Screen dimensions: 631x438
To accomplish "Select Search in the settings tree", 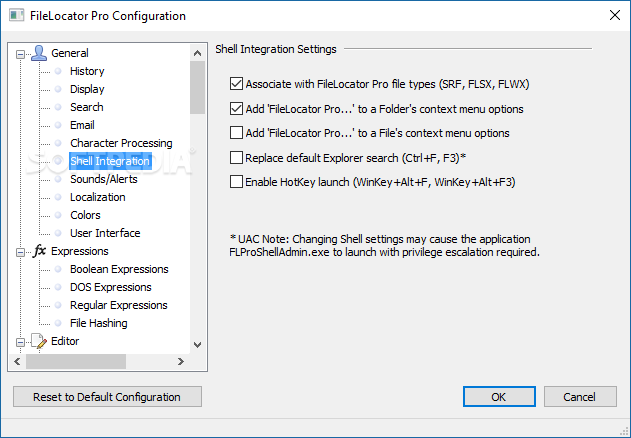I will coord(87,107).
